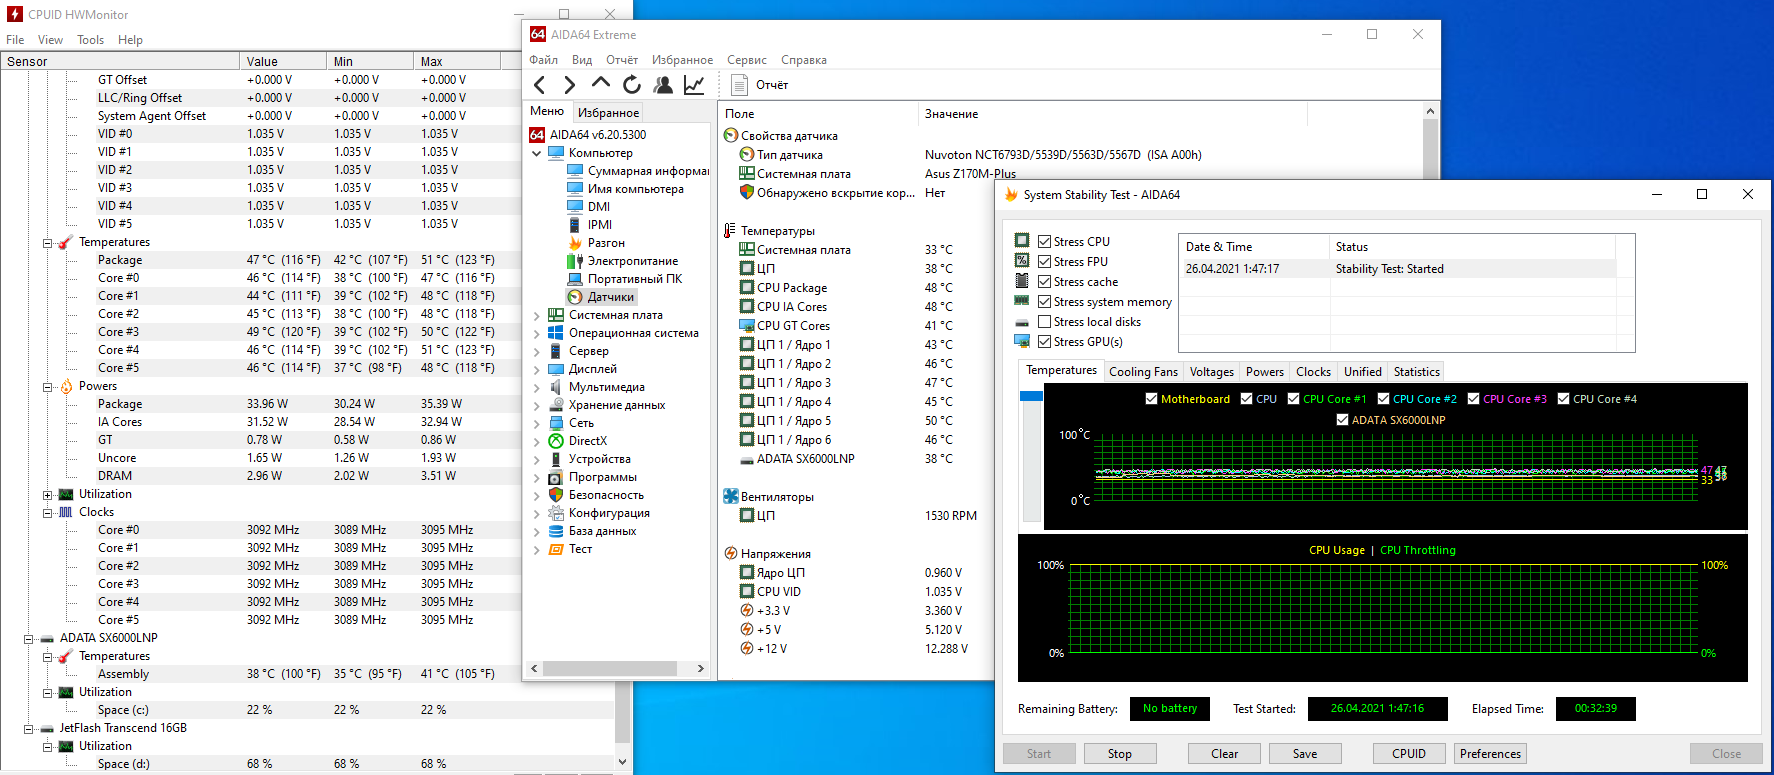
Task: Toggle the Stress CPU checkbox
Action: (x=1044, y=241)
